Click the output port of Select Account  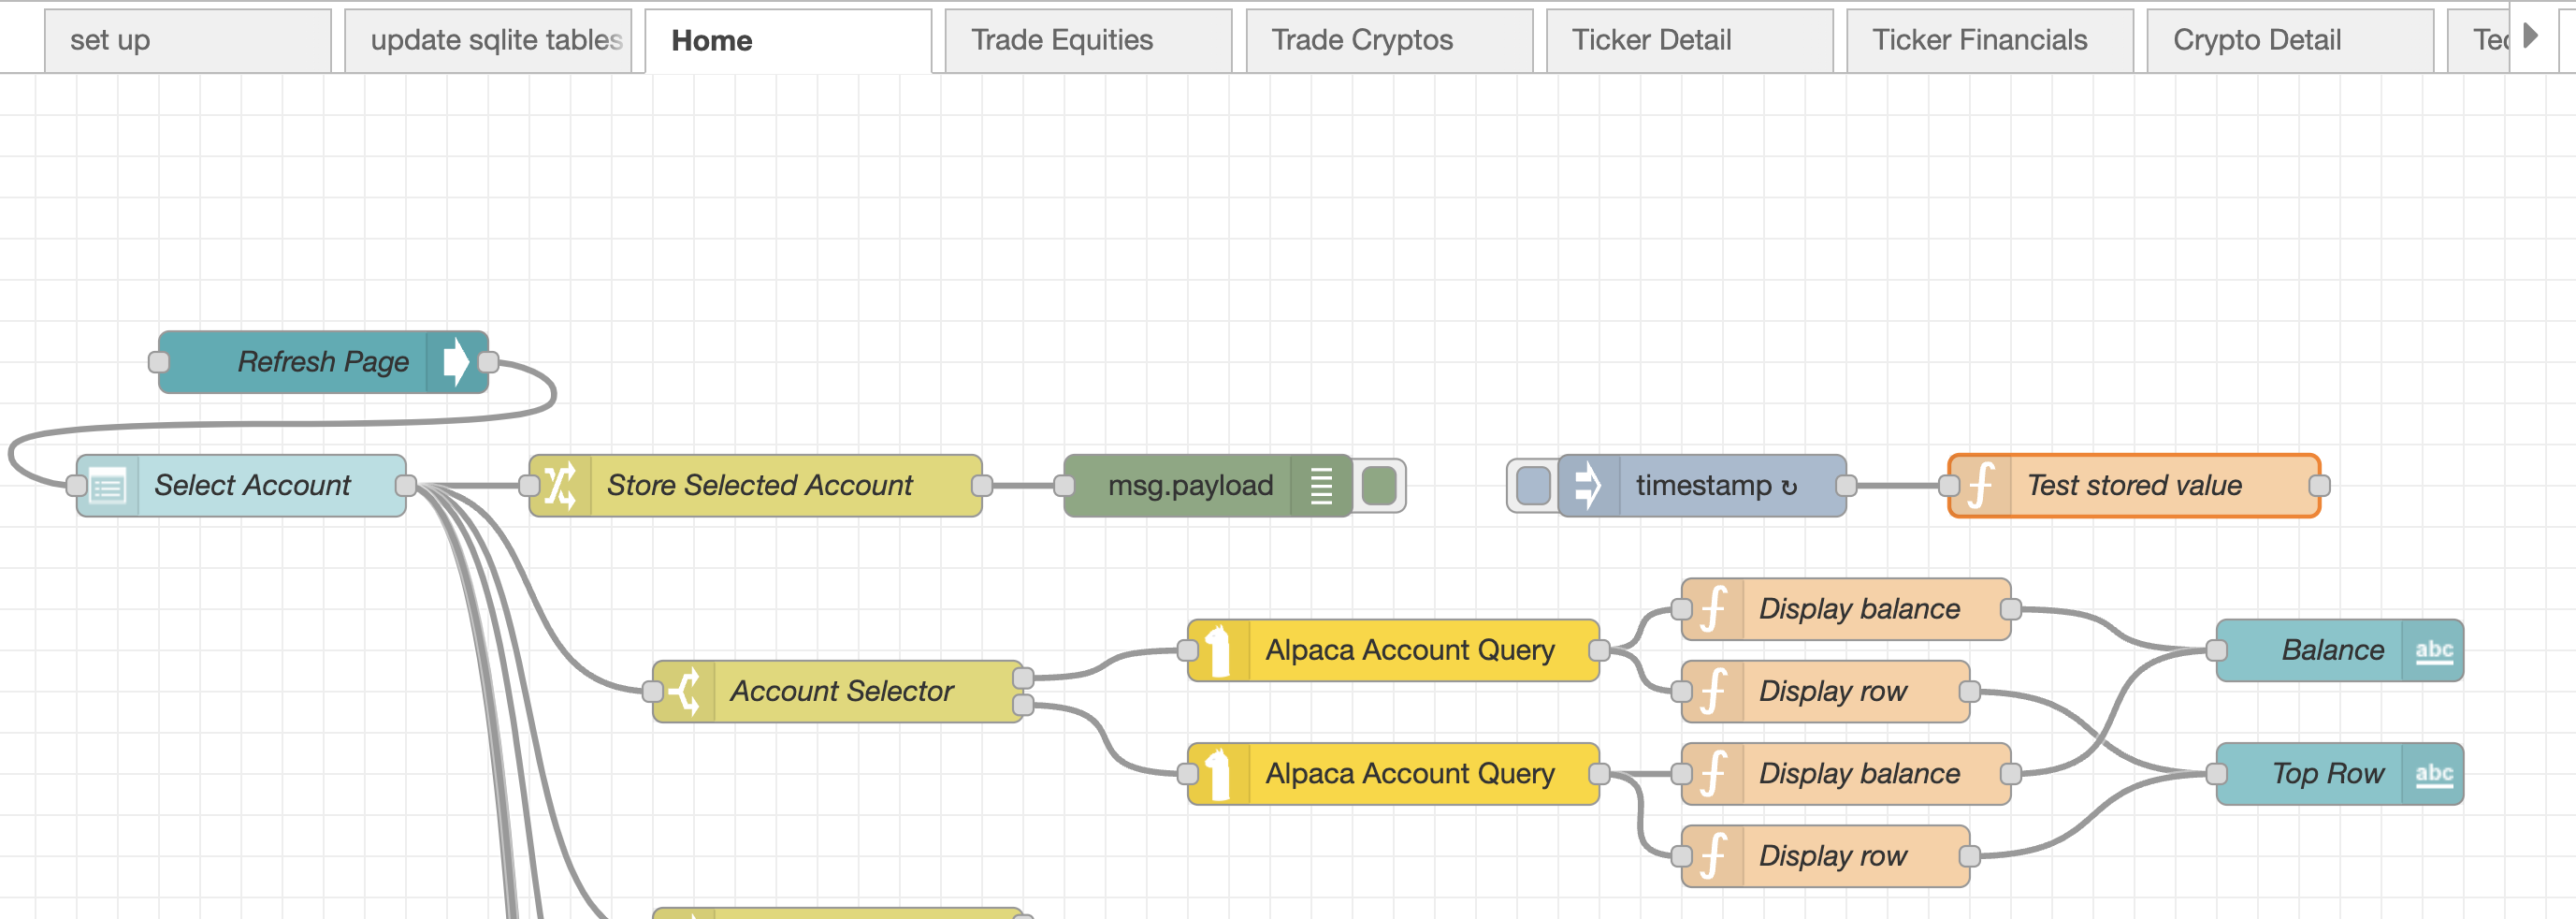tap(406, 486)
